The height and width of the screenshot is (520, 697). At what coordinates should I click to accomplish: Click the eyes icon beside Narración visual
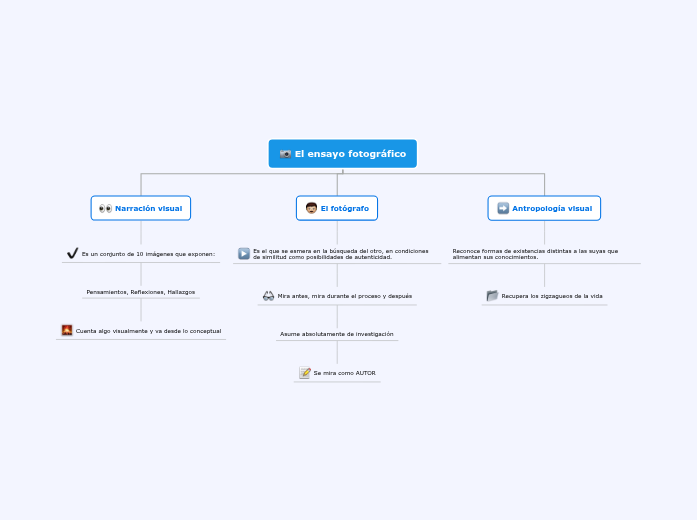click(x=105, y=208)
